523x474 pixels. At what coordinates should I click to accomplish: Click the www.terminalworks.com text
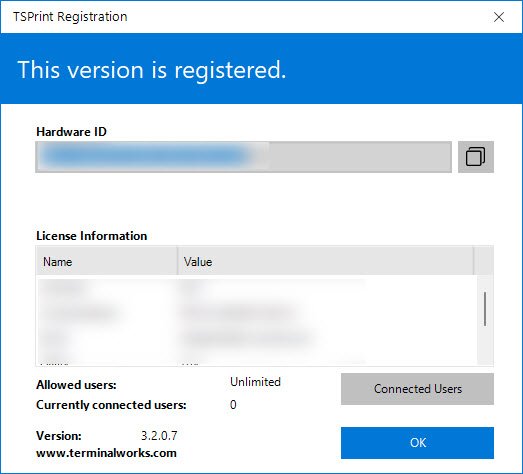coord(106,453)
